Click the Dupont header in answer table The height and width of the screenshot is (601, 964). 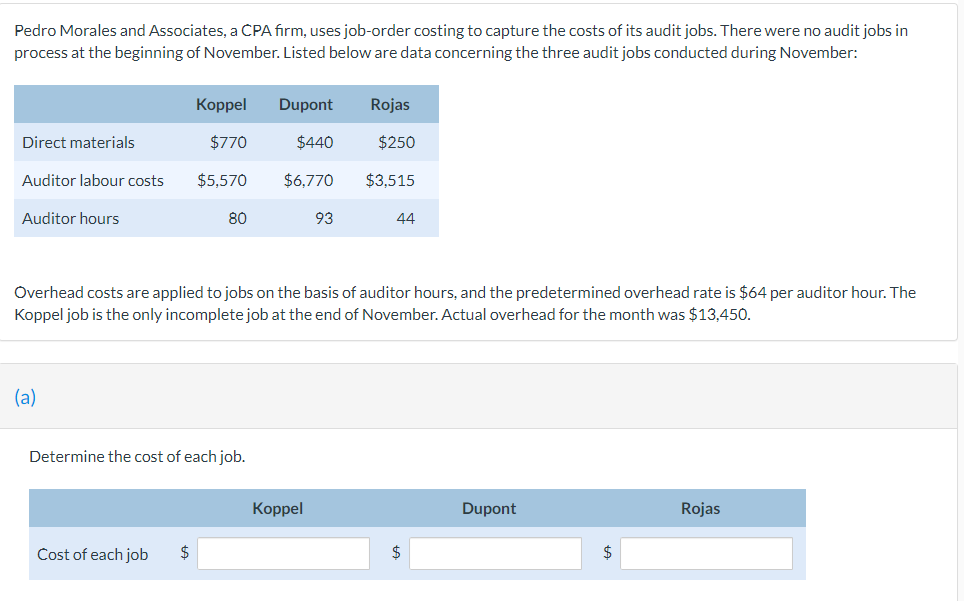point(489,508)
